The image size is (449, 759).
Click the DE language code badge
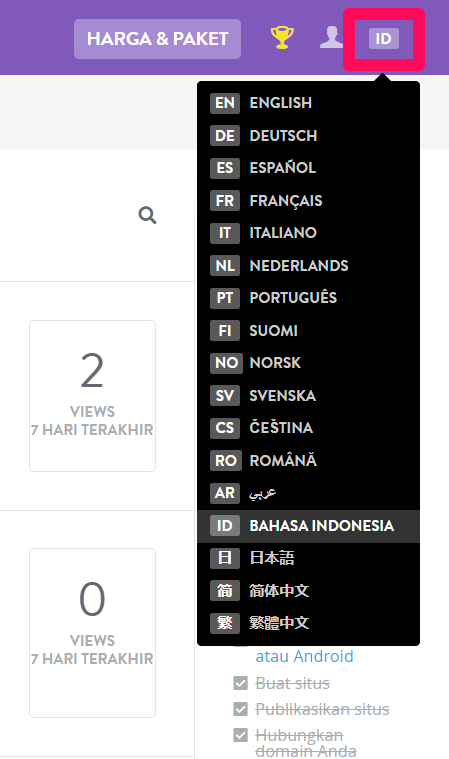coord(225,136)
